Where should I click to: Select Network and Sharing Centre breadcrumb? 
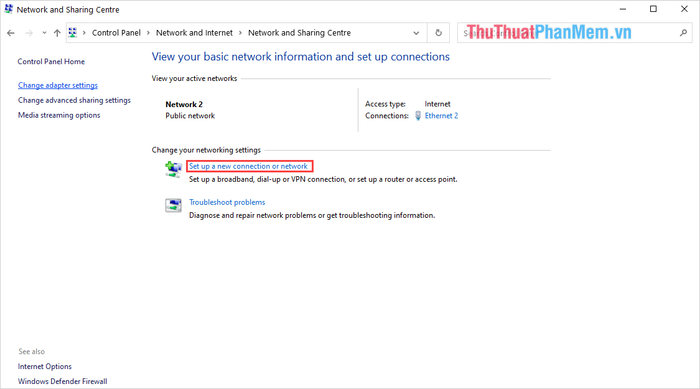(299, 33)
